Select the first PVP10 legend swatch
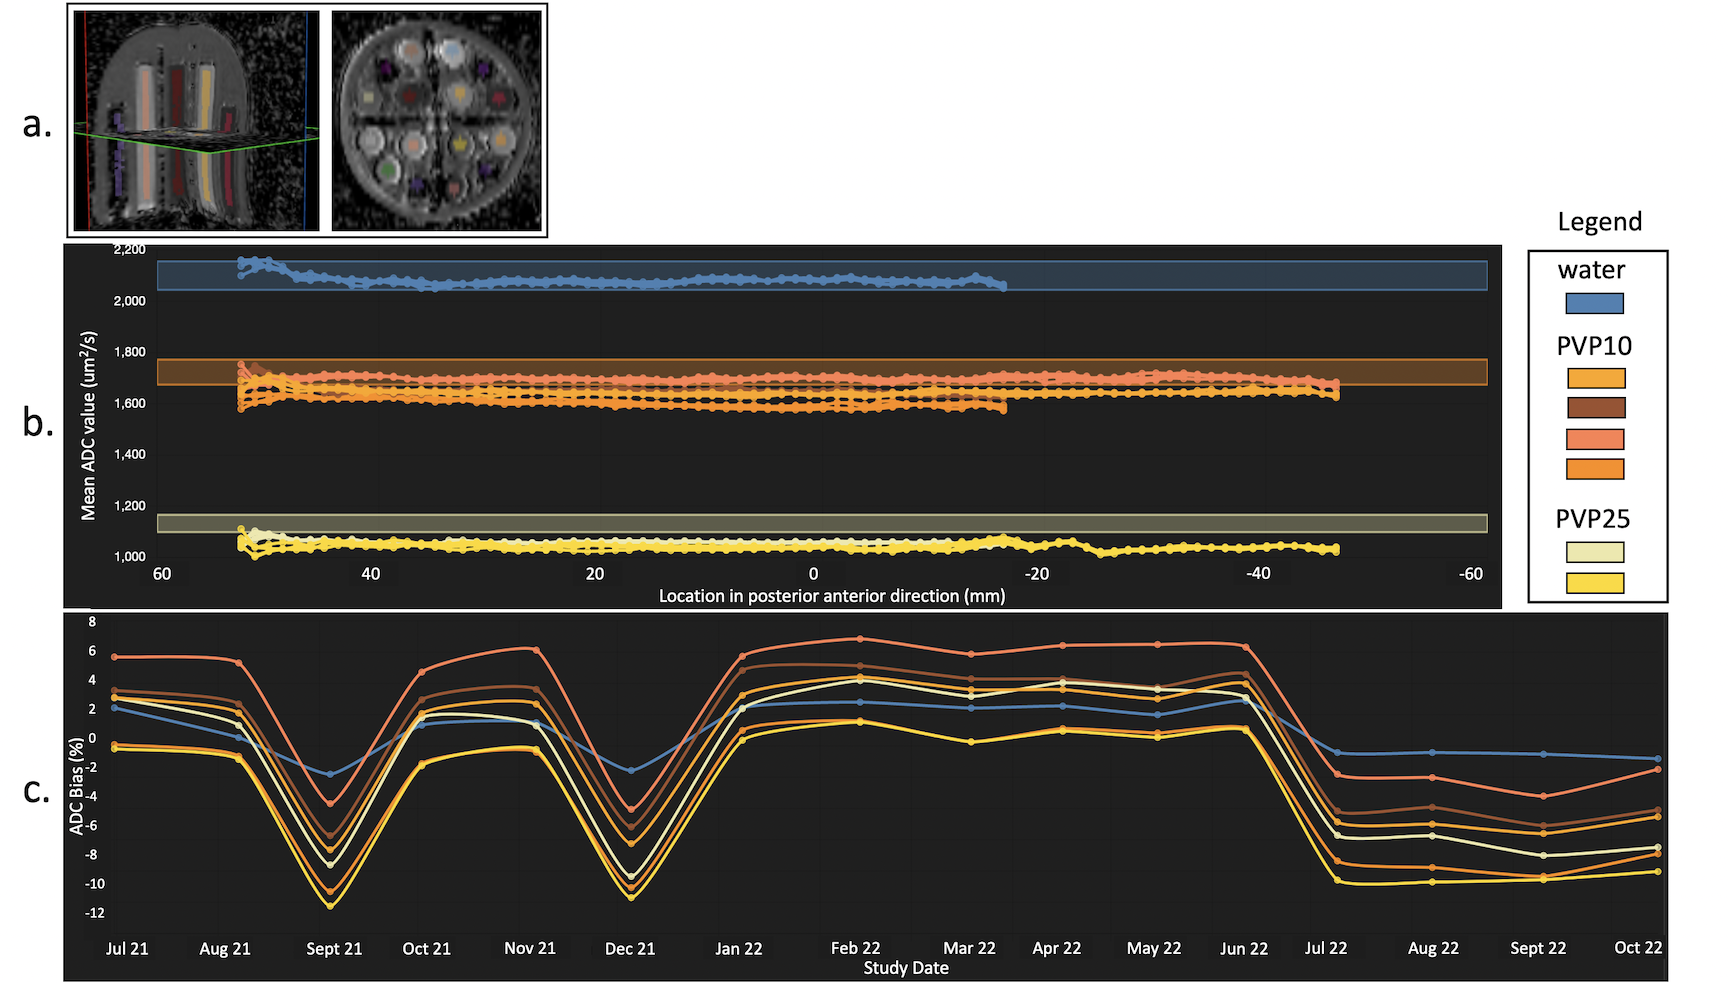The image size is (1728, 983). click(x=1595, y=378)
